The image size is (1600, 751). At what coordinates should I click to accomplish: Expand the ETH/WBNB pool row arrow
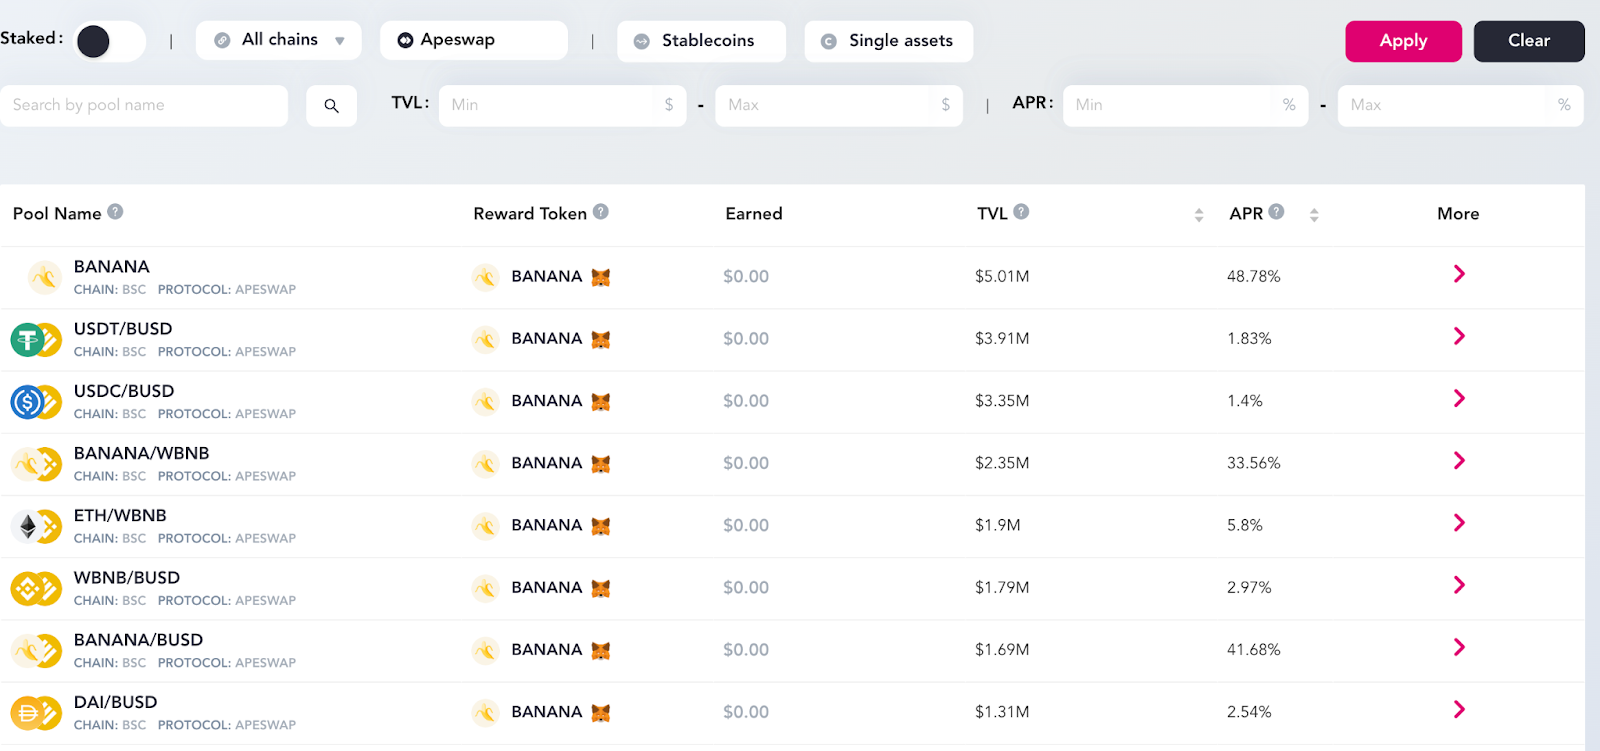1459,522
